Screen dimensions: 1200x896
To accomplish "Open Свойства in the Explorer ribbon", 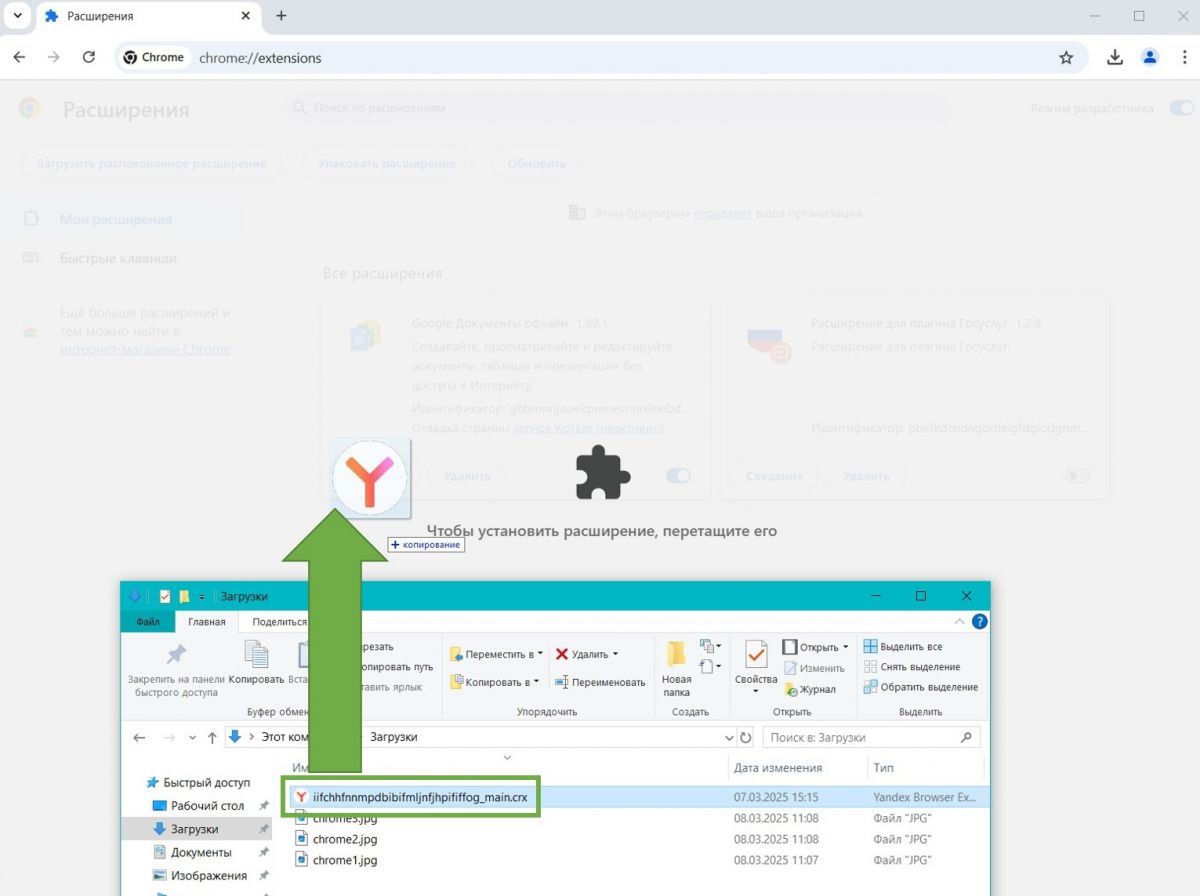I will coord(756,666).
